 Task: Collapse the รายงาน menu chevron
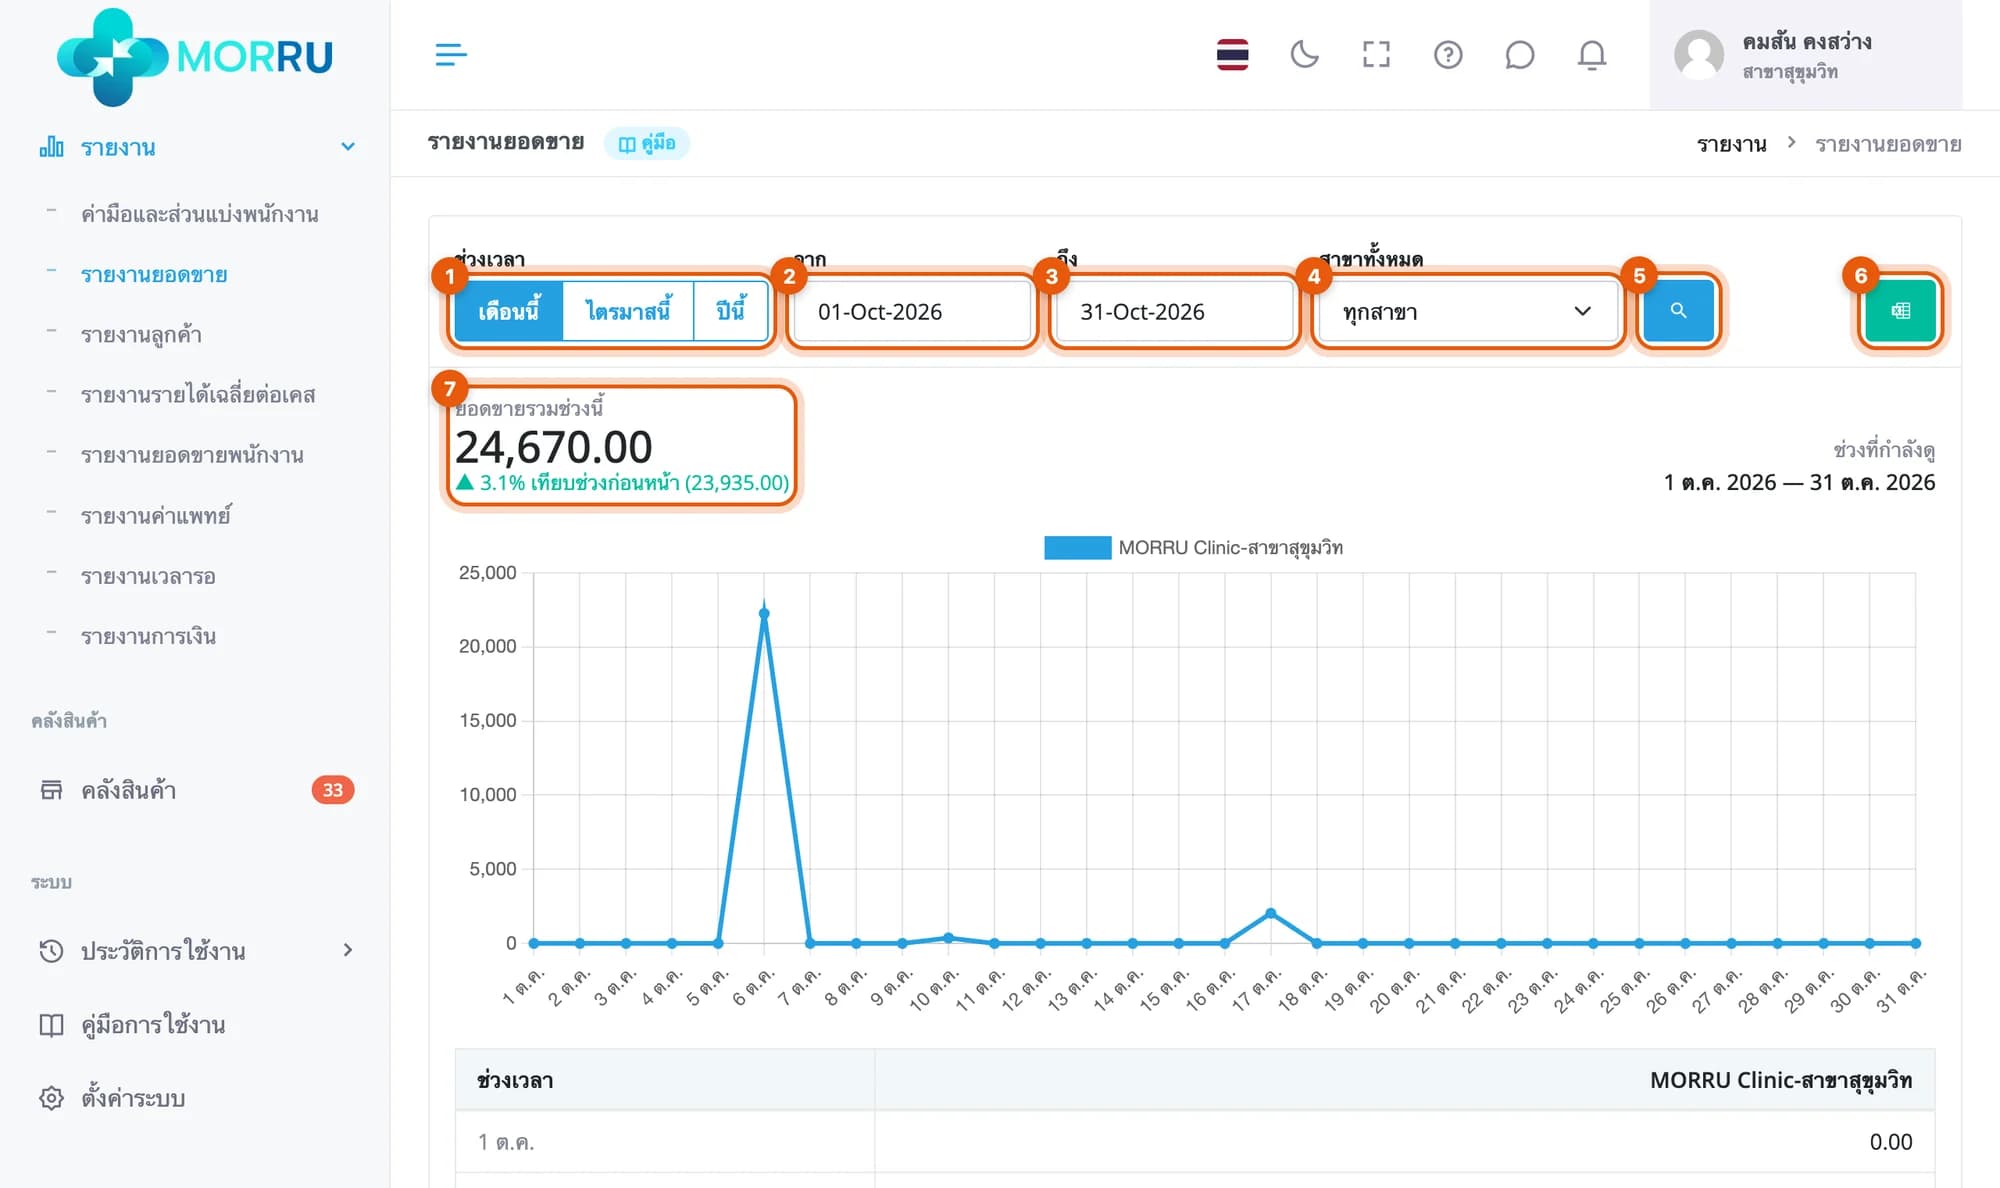click(348, 147)
